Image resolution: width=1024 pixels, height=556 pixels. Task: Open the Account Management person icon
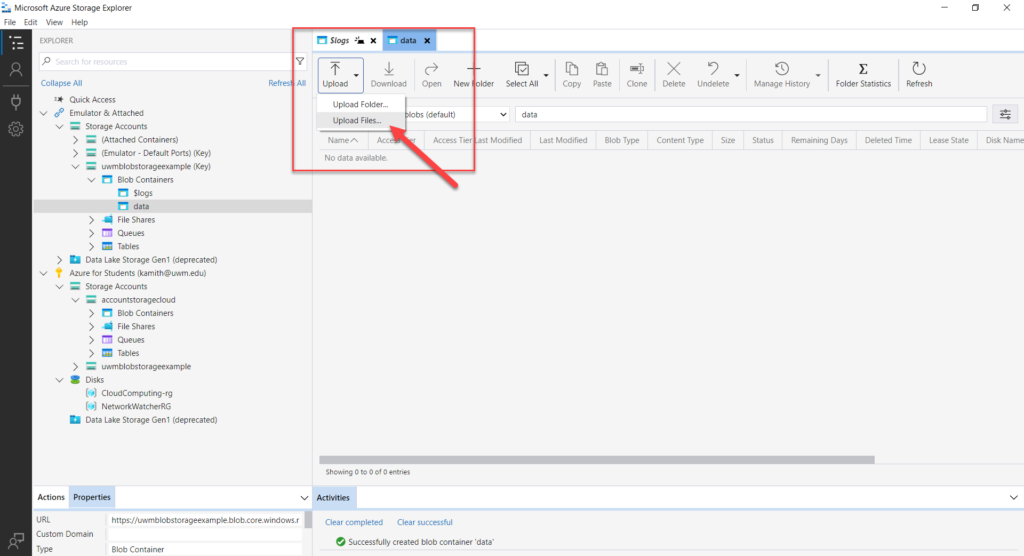(x=16, y=69)
